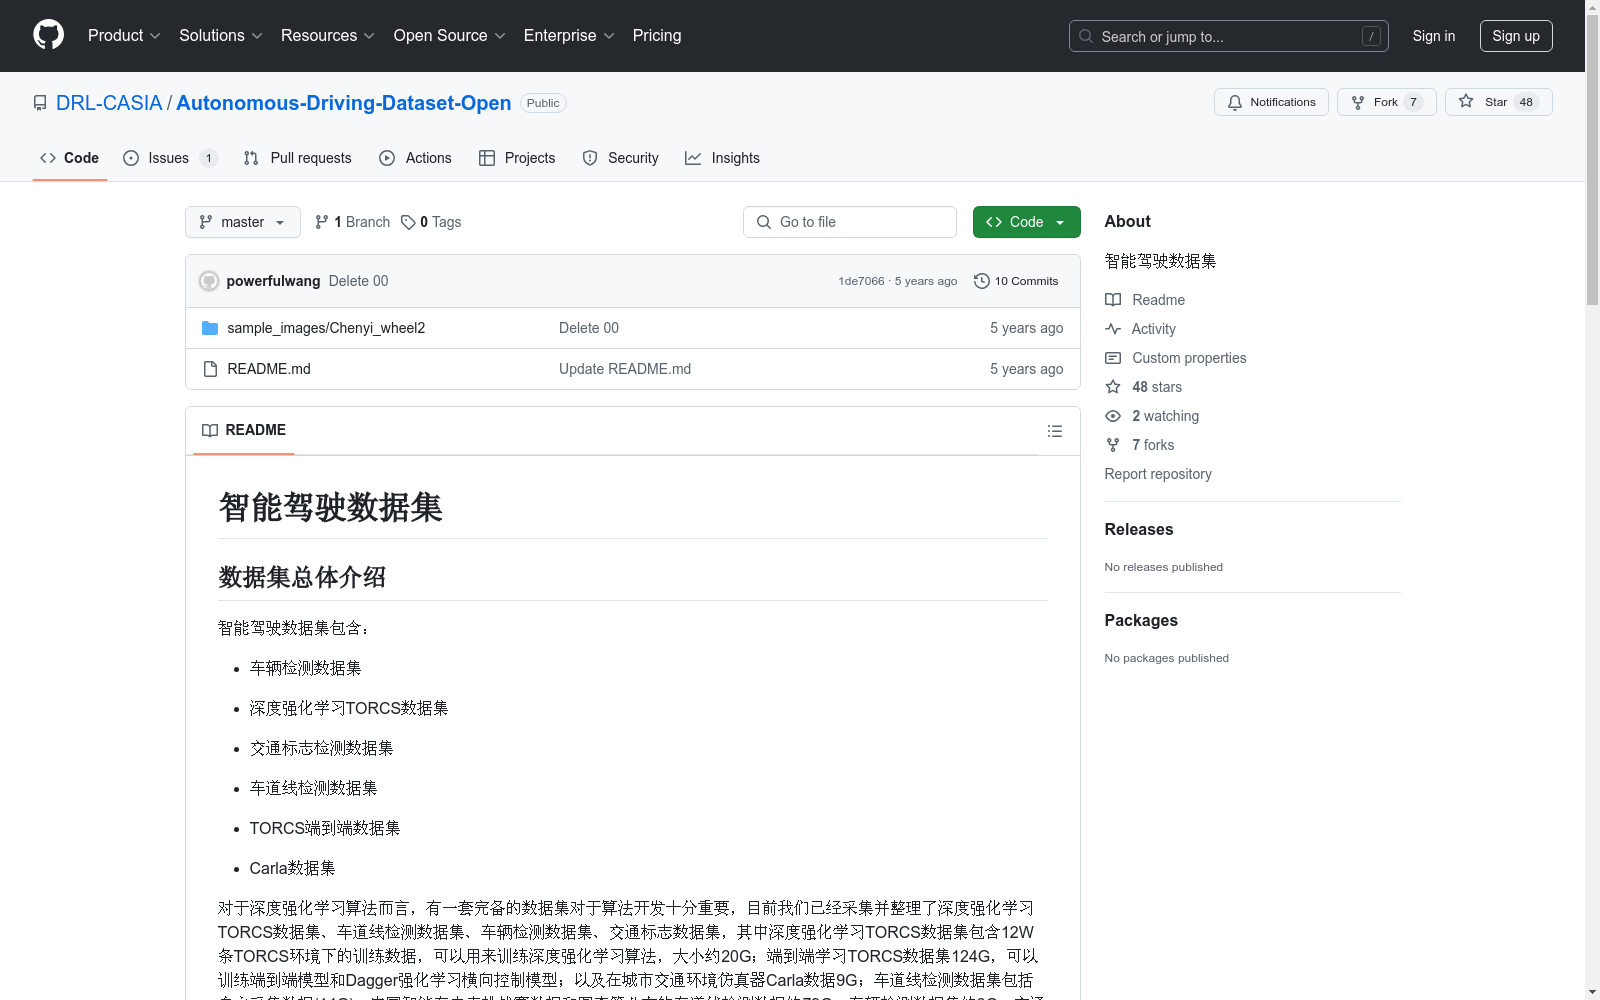Click the sample_images folder icon
The width and height of the screenshot is (1600, 1000).
210,328
